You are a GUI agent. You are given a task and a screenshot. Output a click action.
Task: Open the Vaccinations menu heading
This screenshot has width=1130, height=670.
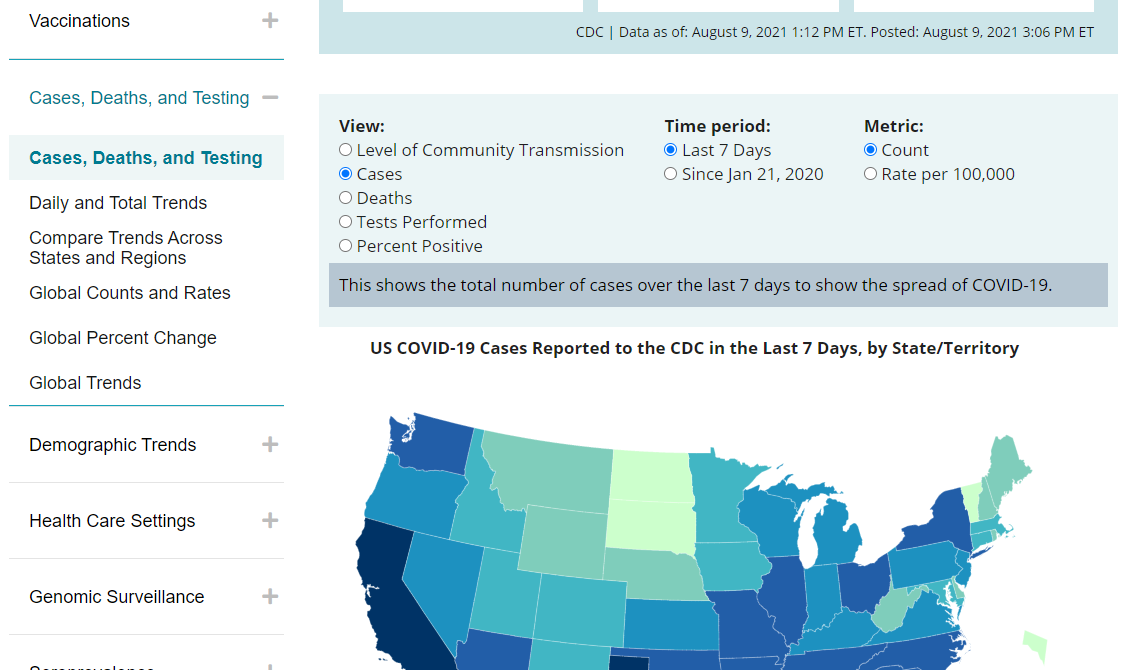click(79, 21)
